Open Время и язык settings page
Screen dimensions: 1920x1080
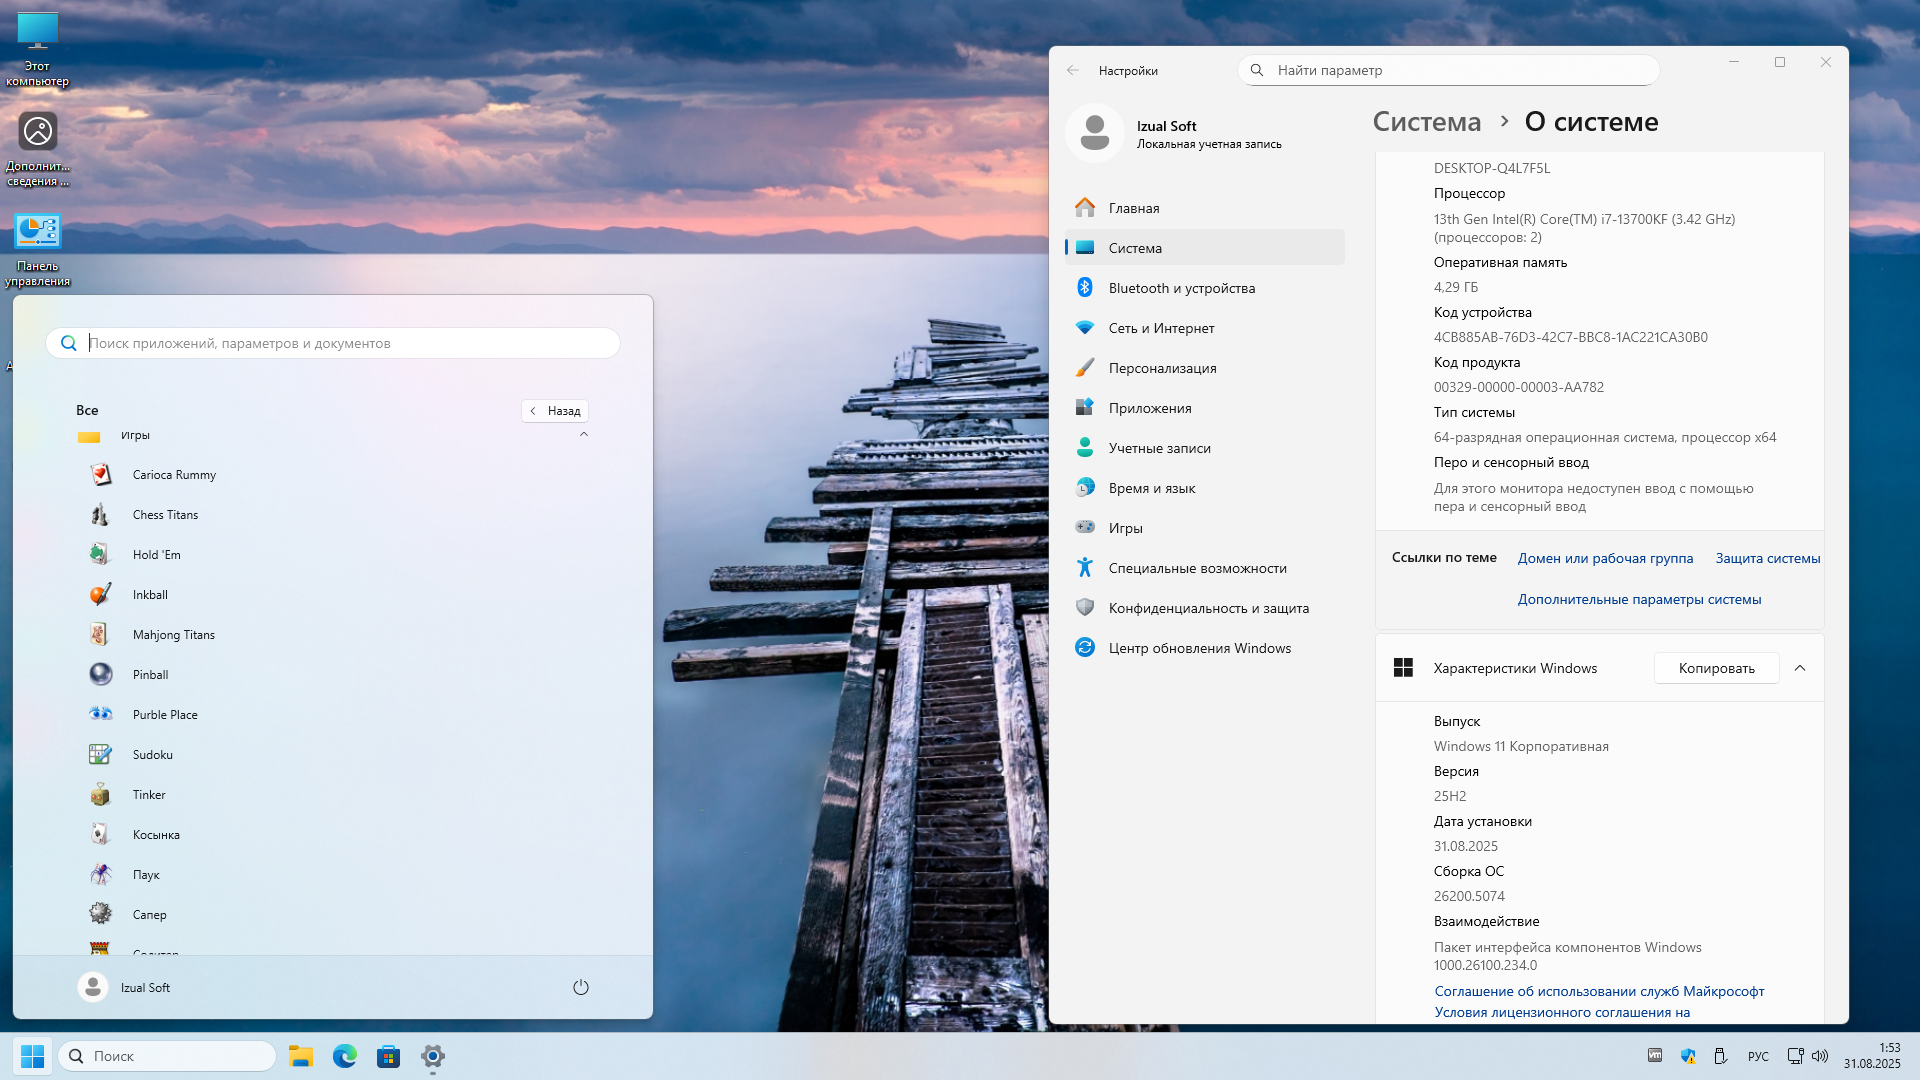(1205, 488)
